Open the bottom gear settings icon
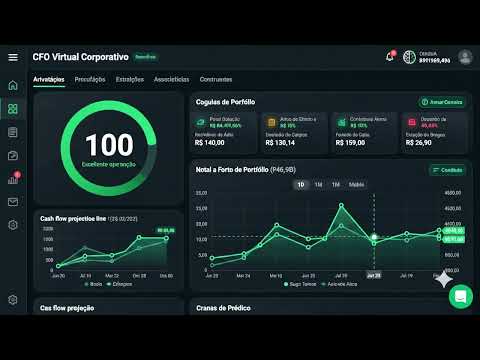480x360 pixels. (x=13, y=300)
